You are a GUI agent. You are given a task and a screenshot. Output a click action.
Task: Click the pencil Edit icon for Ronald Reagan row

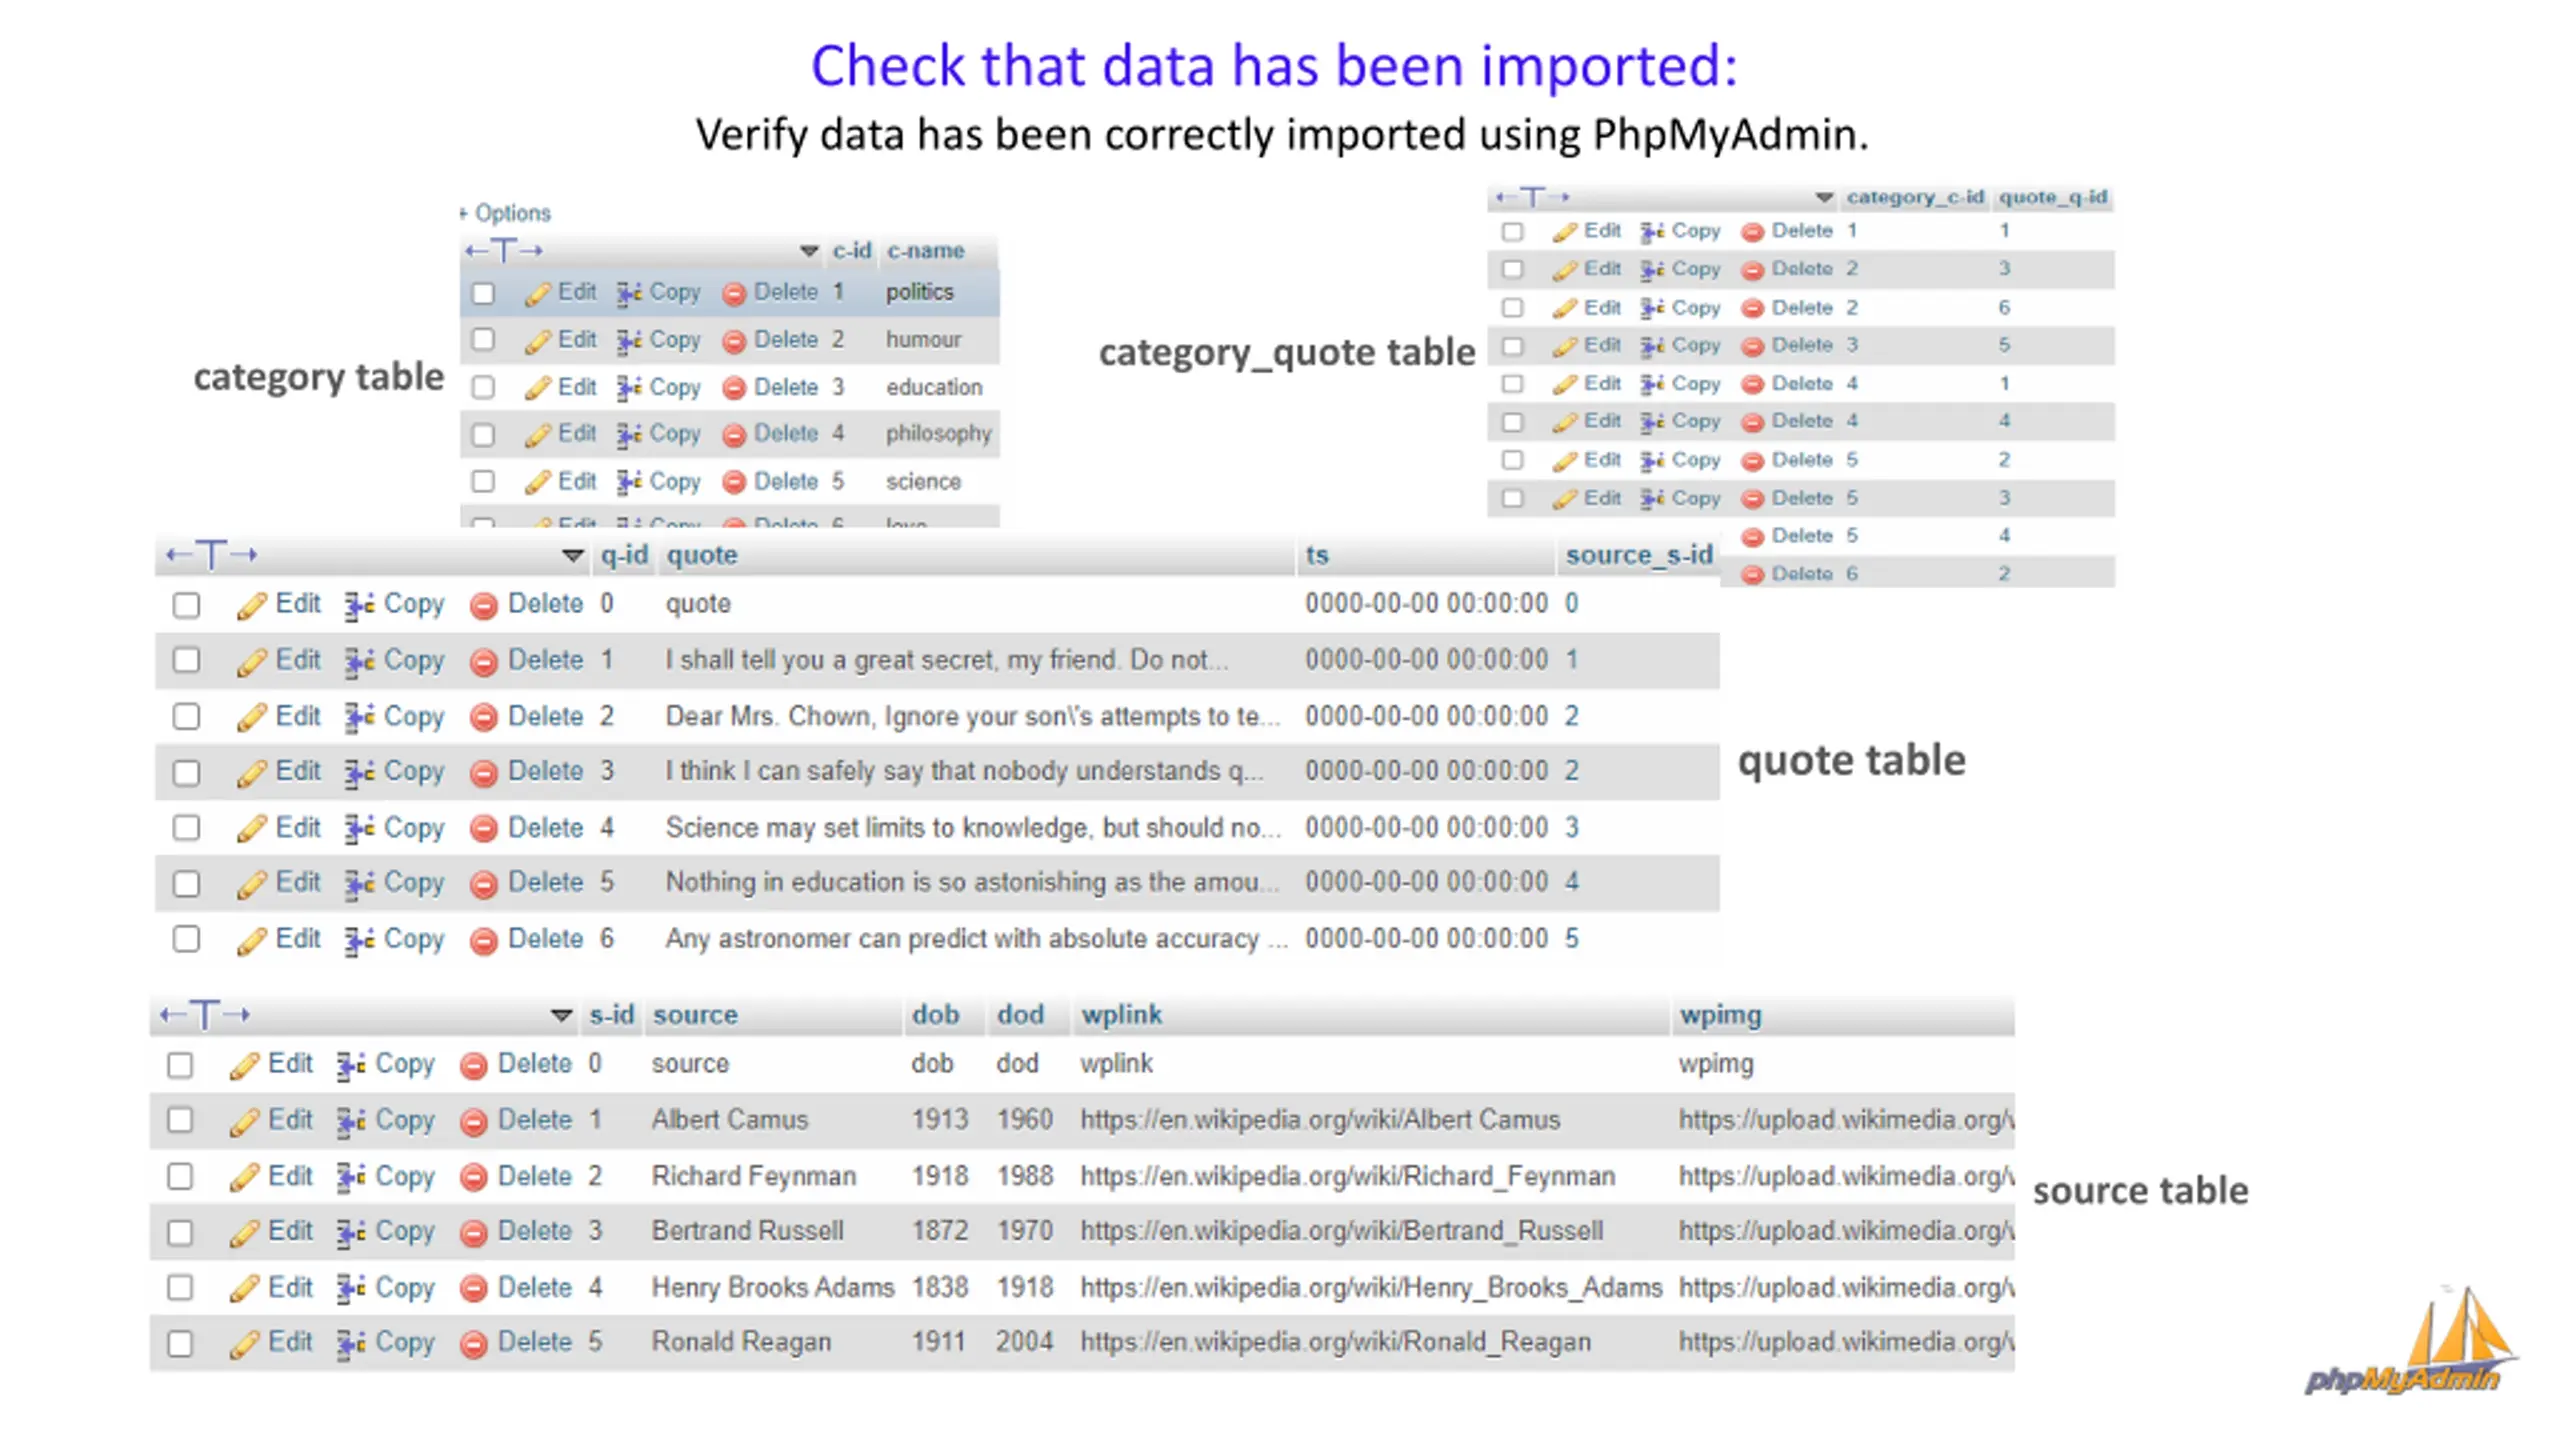pos(244,1344)
